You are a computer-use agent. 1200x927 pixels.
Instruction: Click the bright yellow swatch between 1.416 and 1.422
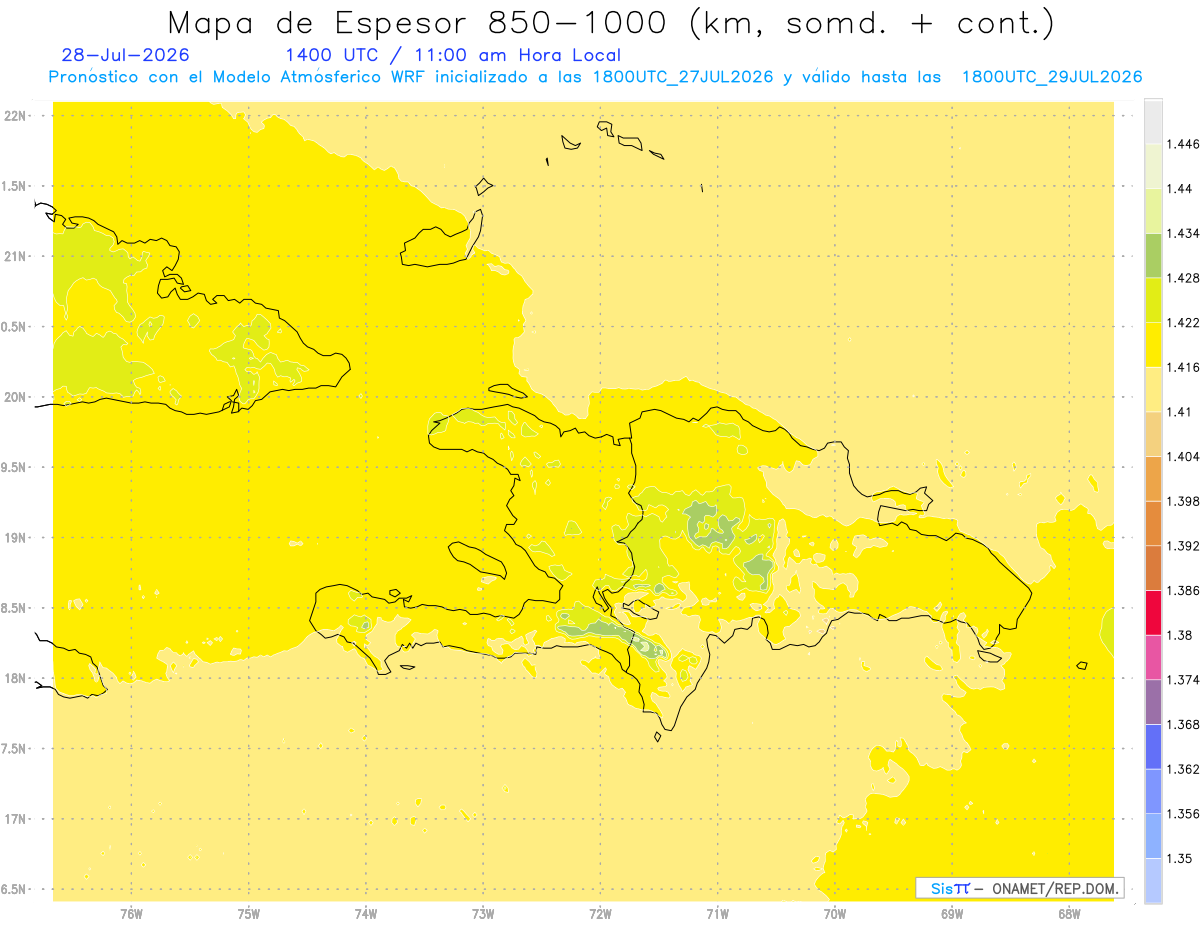tap(1153, 345)
